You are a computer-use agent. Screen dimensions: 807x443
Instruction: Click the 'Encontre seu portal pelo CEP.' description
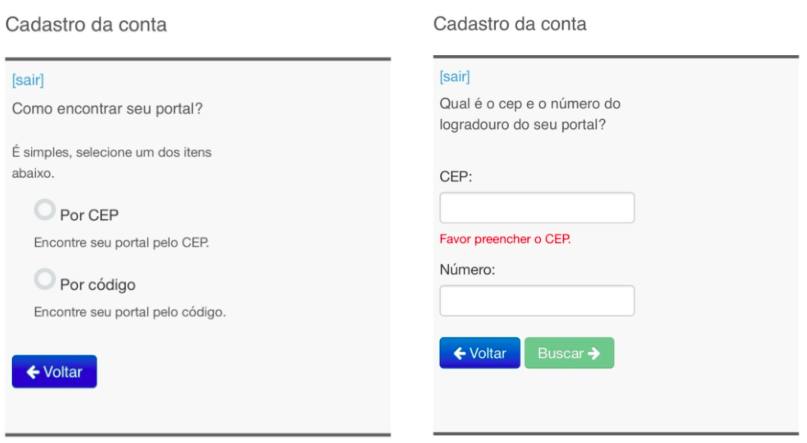pos(121,243)
